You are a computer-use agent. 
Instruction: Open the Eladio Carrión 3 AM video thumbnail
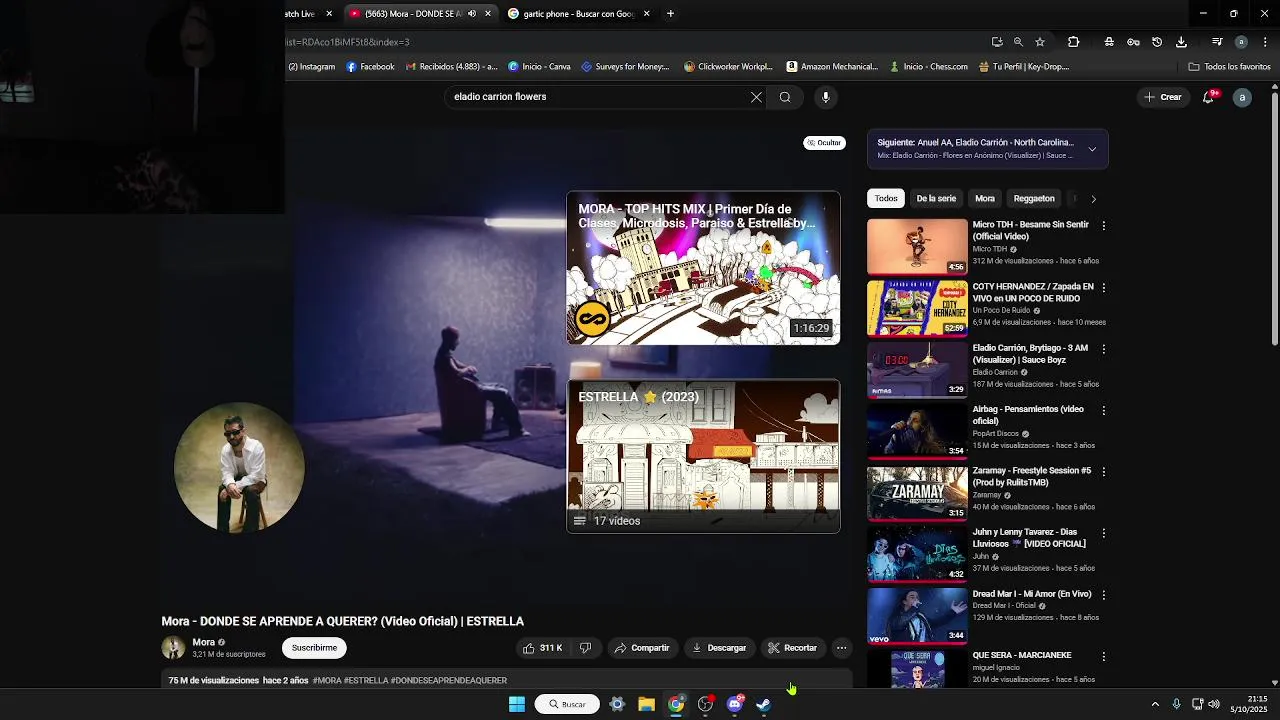[x=917, y=368]
